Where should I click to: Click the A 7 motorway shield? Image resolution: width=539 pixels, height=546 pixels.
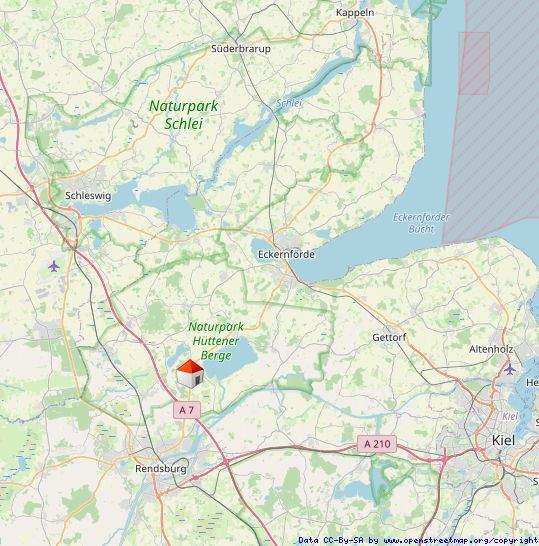tap(187, 410)
